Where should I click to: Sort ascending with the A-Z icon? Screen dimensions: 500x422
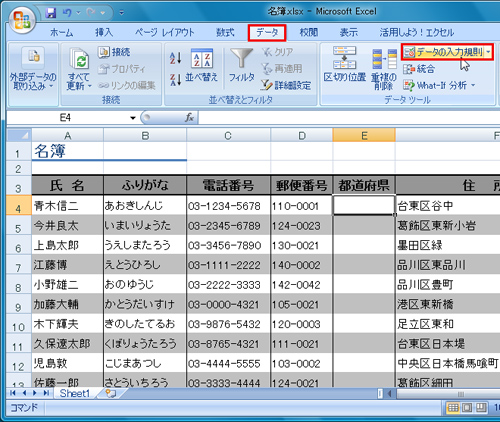click(x=175, y=58)
